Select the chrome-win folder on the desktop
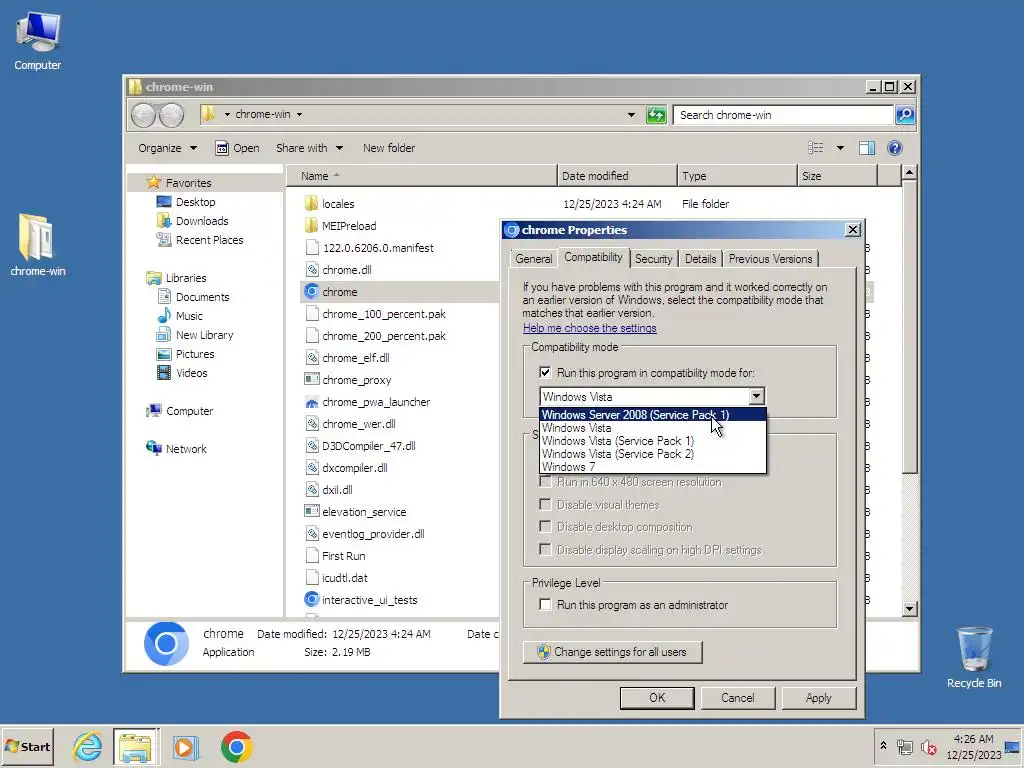Screen dimensions: 1024x768 point(37,245)
